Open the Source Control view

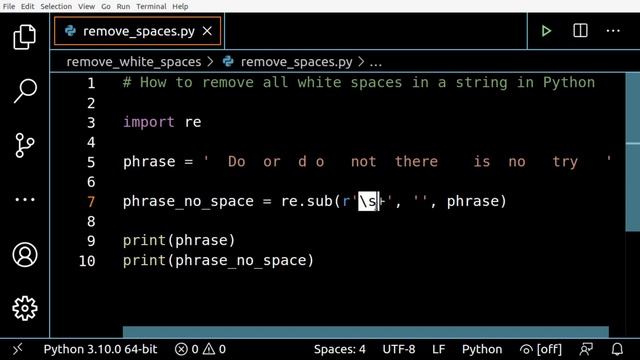(24, 145)
